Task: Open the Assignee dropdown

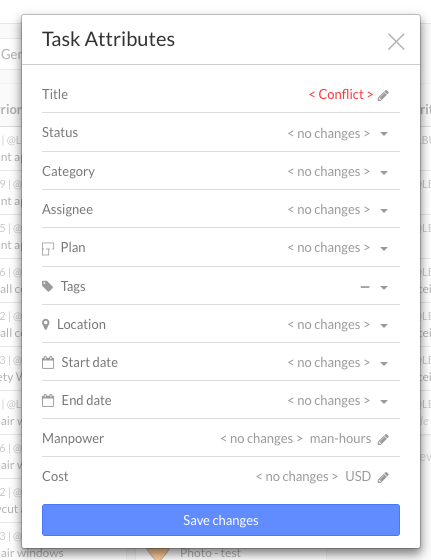Action: coord(384,211)
